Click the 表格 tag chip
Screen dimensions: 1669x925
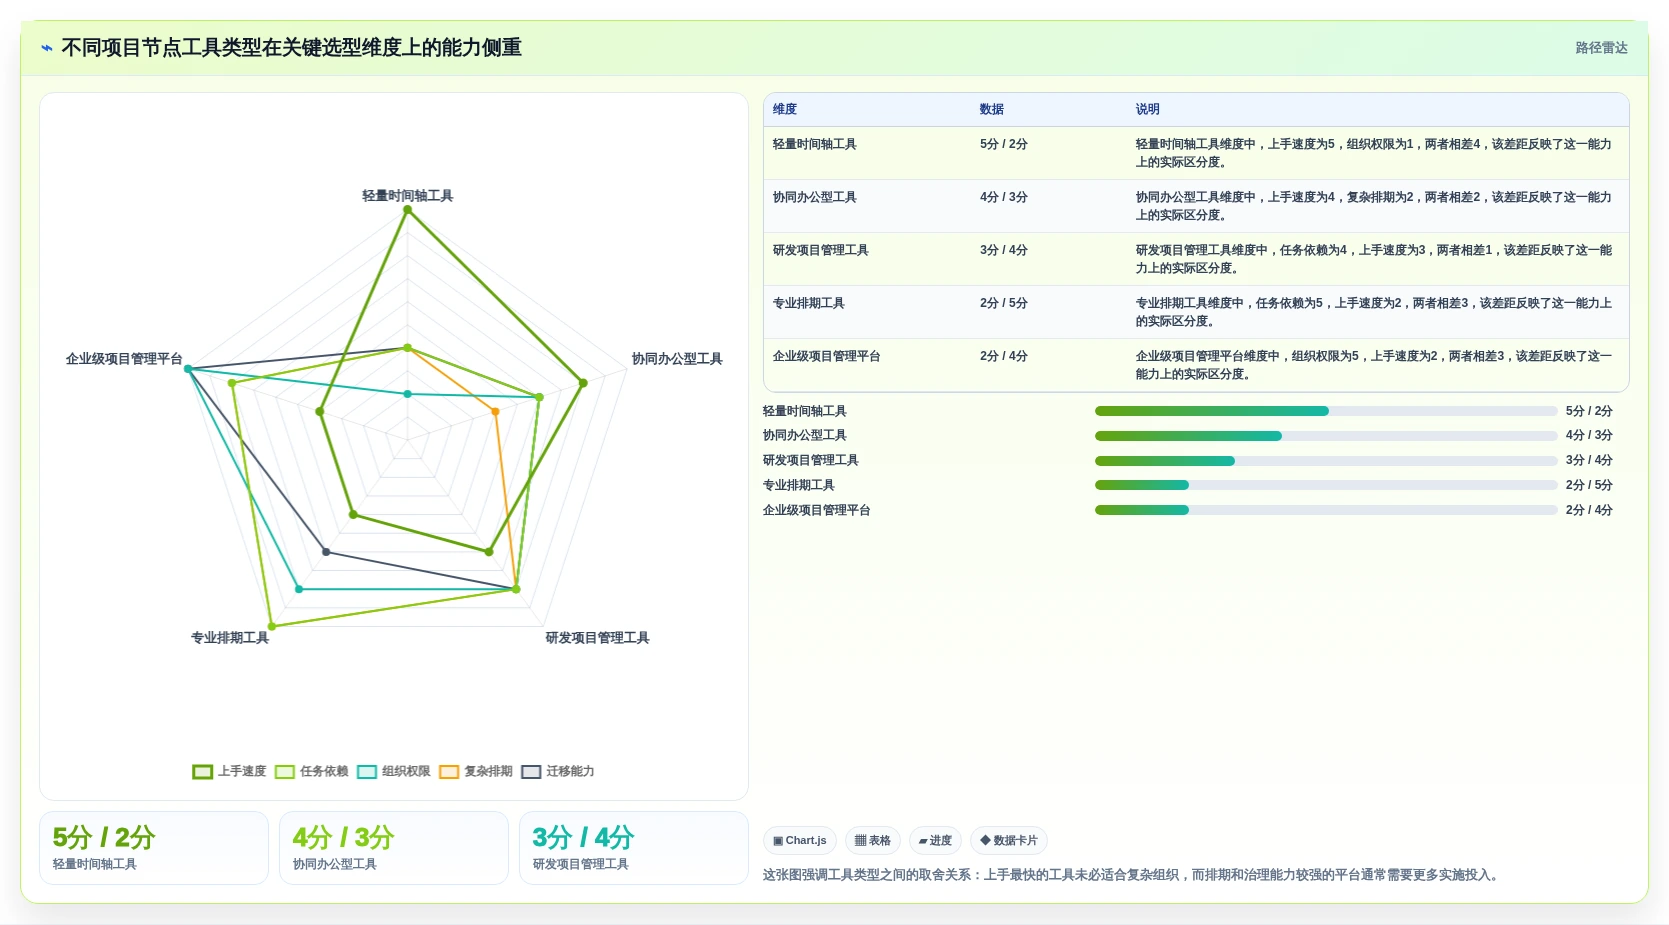click(872, 841)
